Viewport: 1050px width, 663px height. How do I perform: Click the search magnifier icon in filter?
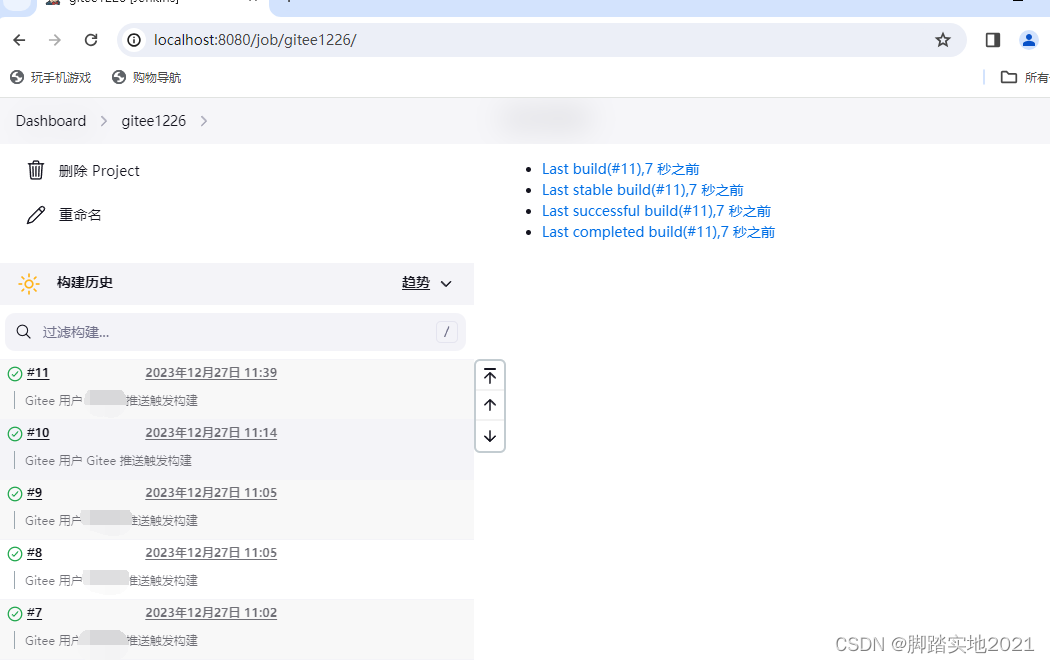pyautogui.click(x=23, y=332)
